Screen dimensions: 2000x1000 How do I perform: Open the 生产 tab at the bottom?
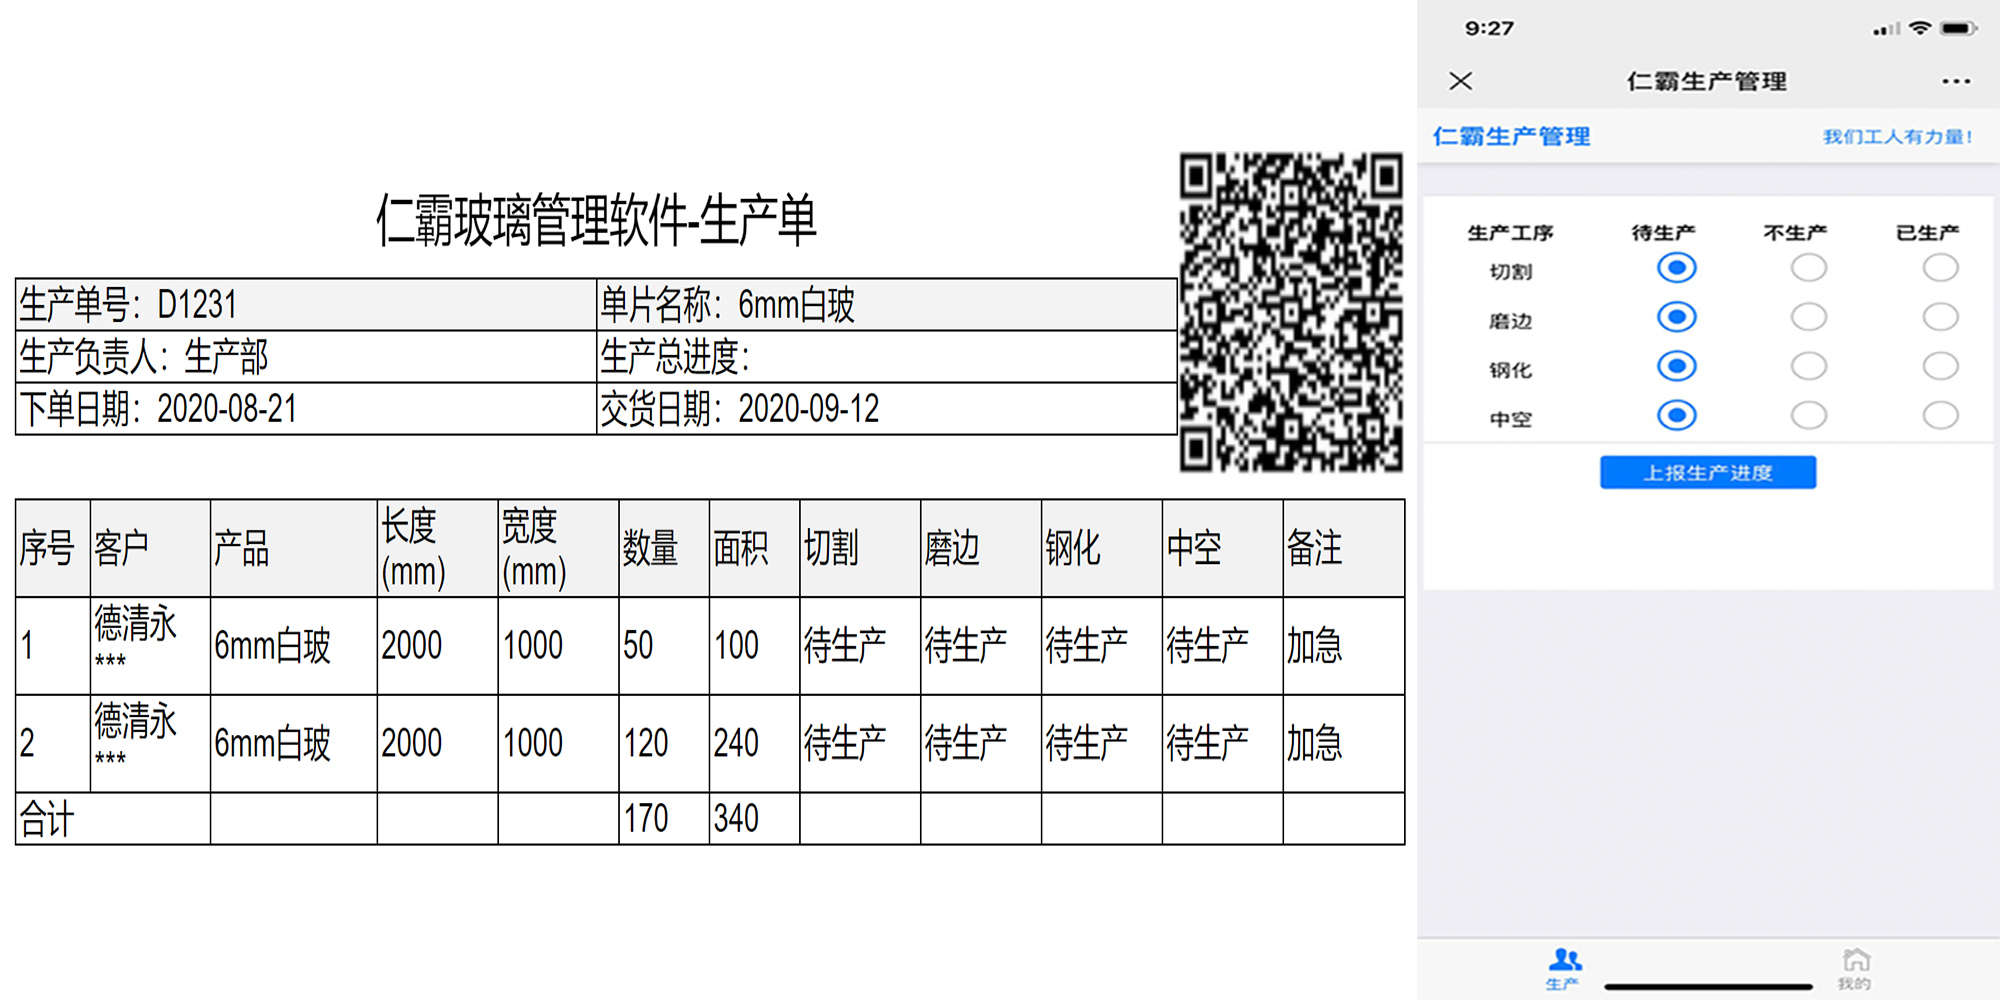tap(1565, 969)
